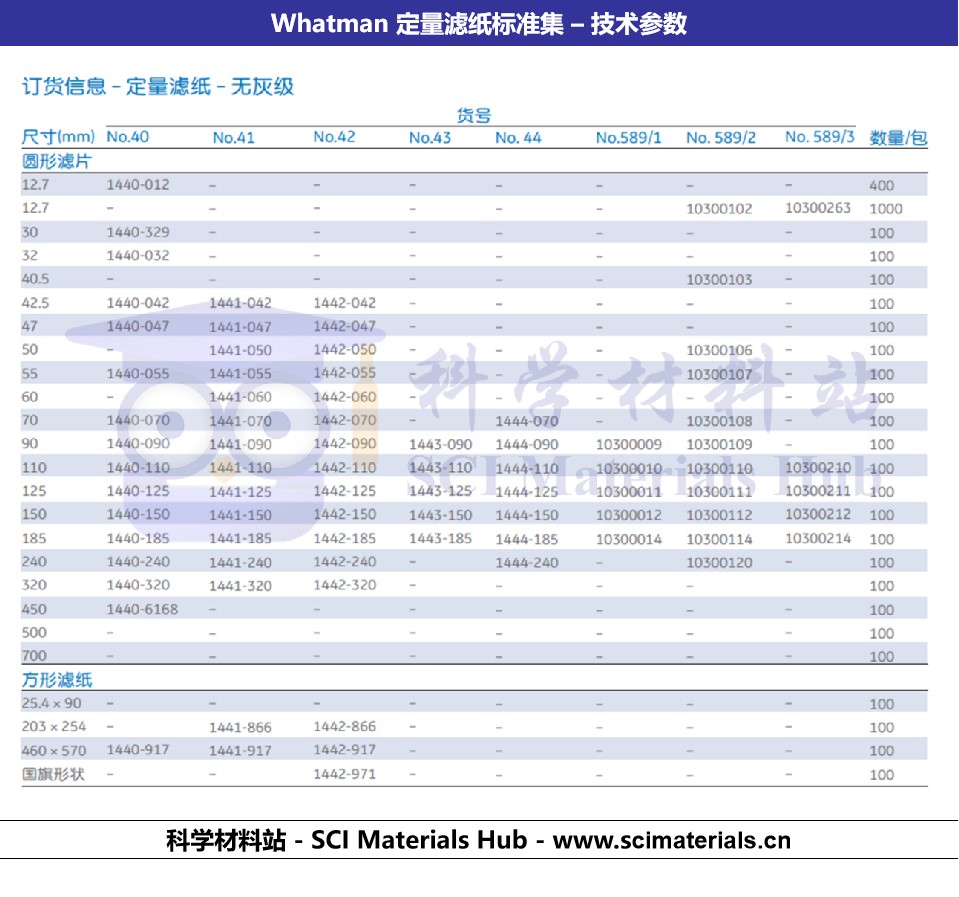This screenshot has height=897, width=959.
Task: Click part number '1441-110'
Action: 240,468
